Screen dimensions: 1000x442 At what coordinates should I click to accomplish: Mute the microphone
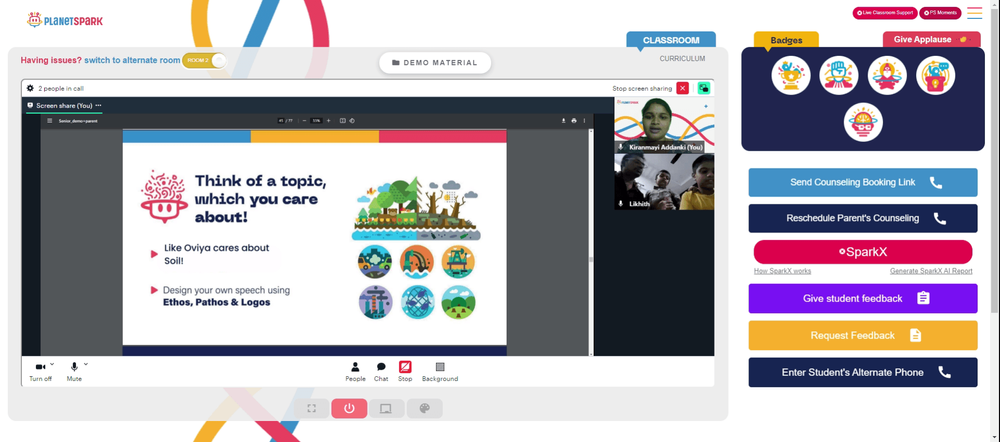pos(74,371)
